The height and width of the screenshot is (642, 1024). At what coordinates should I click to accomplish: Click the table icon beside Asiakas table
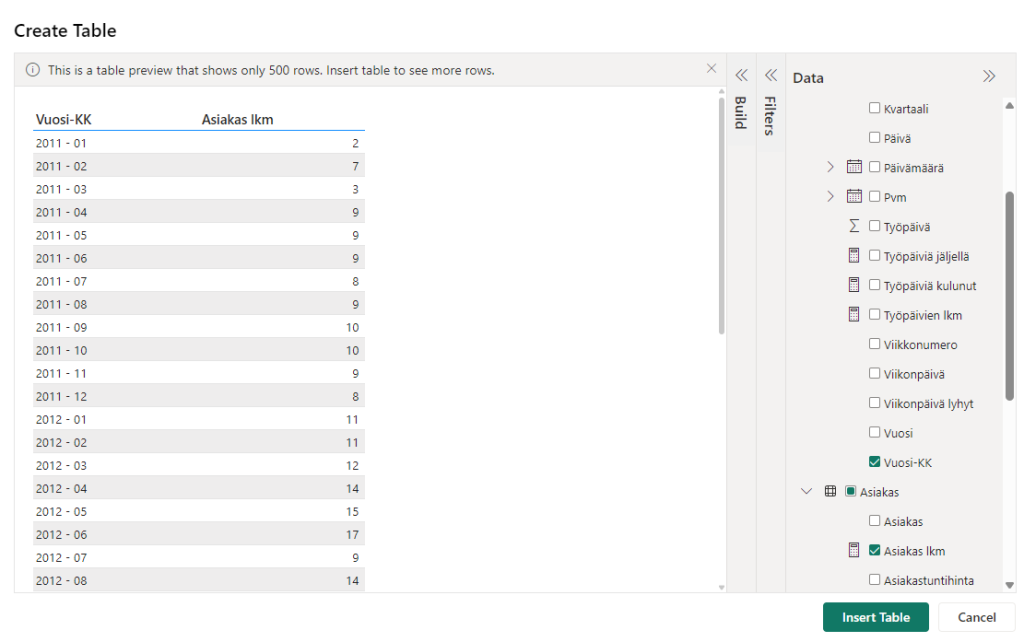(830, 491)
